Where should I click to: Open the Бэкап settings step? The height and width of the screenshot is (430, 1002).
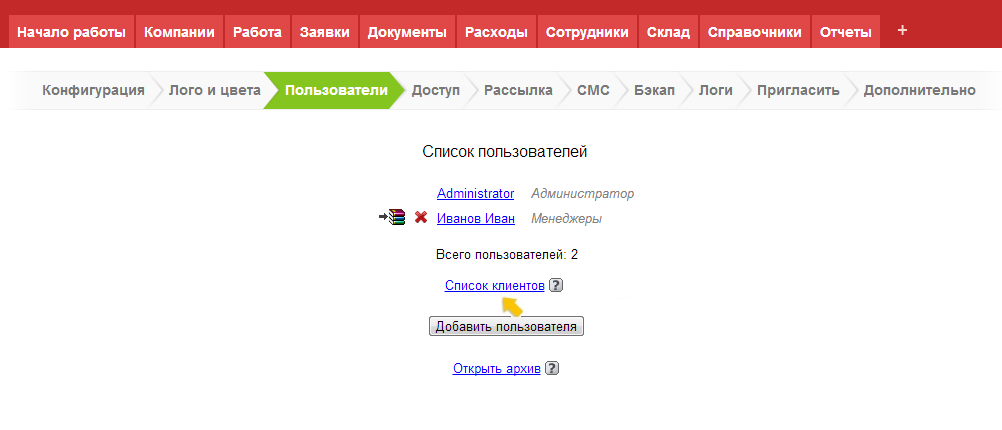[x=653, y=91]
